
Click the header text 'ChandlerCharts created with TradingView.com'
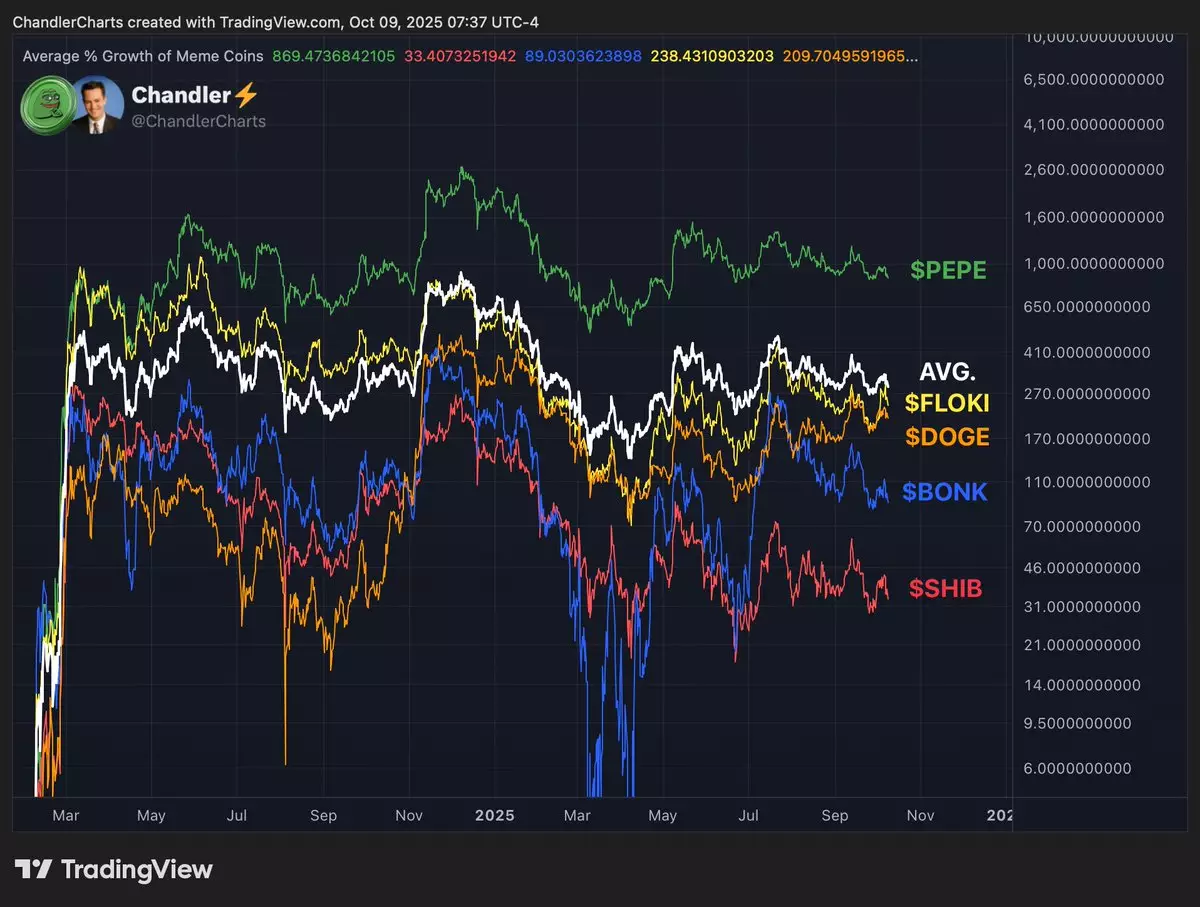tap(177, 22)
